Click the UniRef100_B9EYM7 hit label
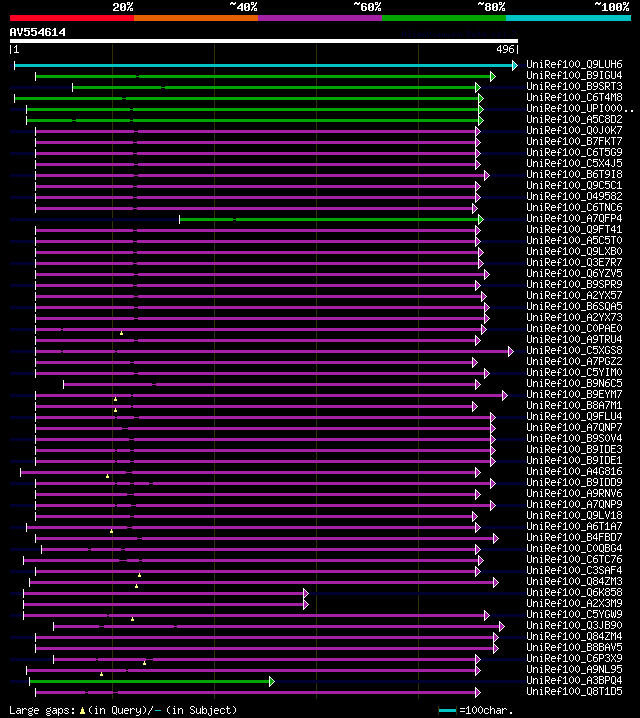The image size is (640, 718). pyautogui.click(x=574, y=394)
